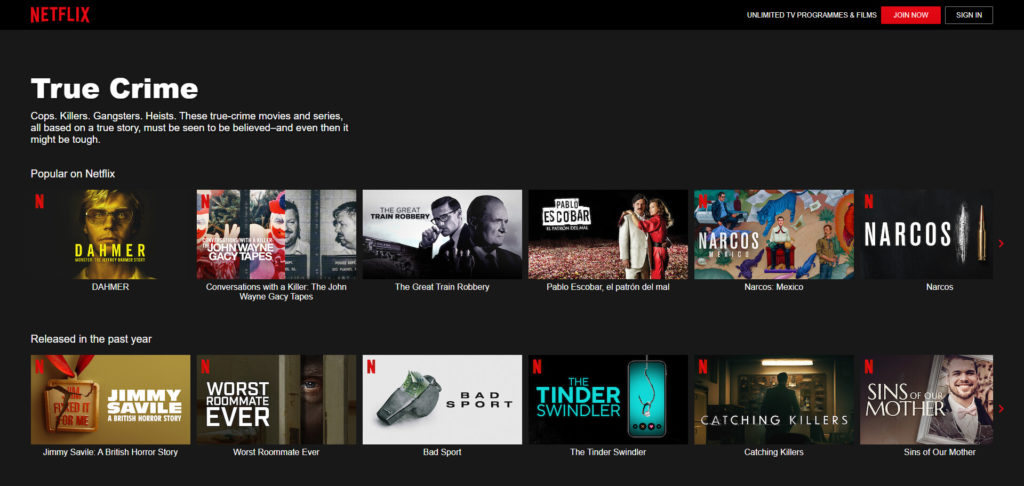Open the Bad Sport whistle thumbnail
Screen dimensions: 1024x486
[x=442, y=400]
